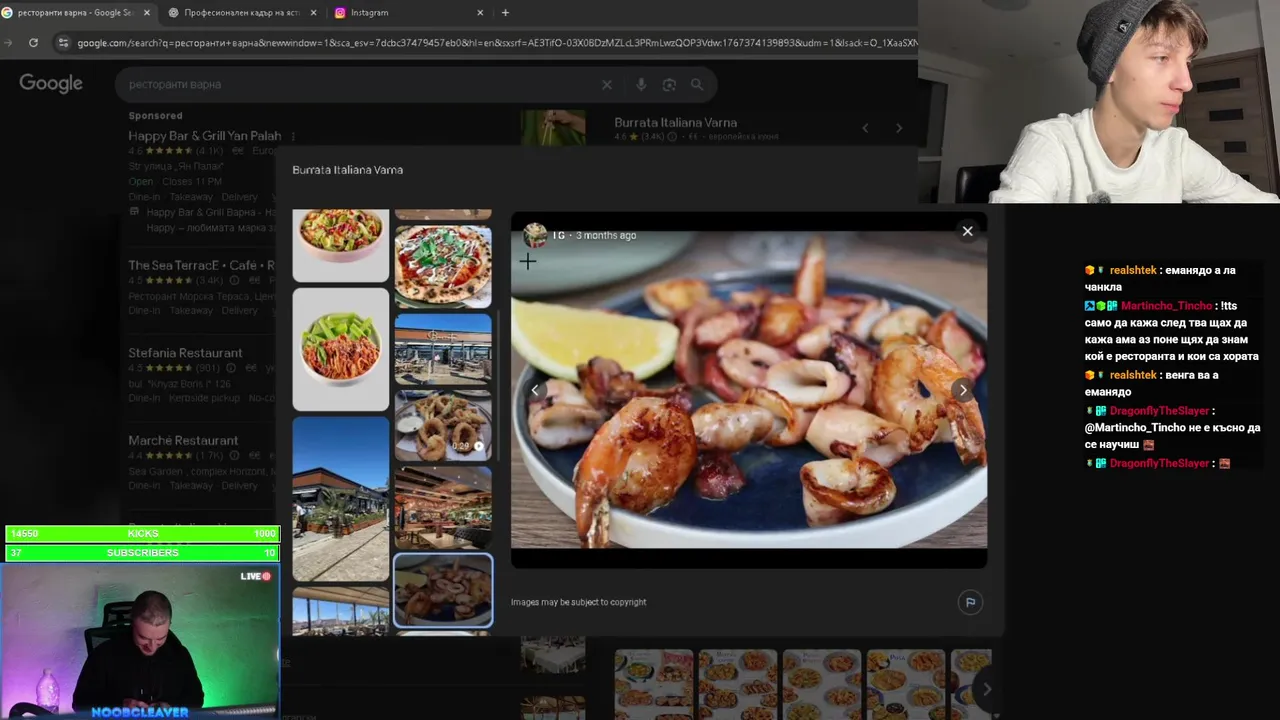
Task: Open the restaurant exterior terrace thumbnail
Action: point(443,349)
